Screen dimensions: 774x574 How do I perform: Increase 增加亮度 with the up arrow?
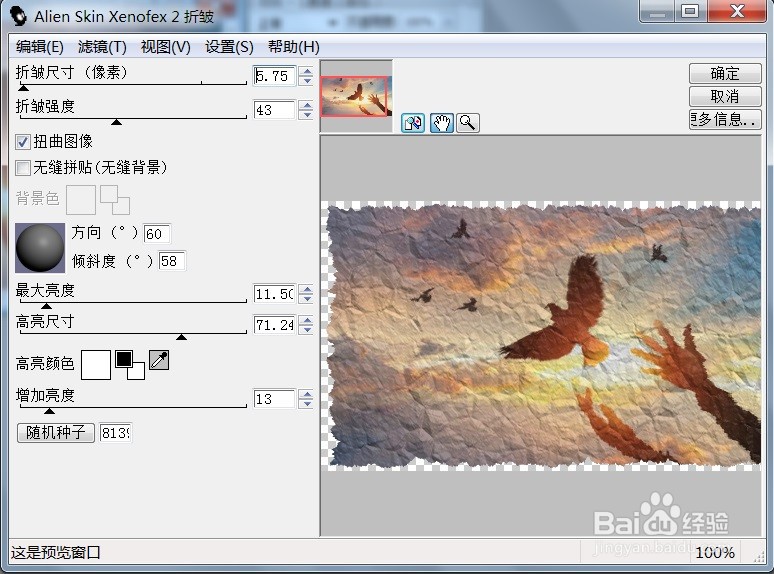[307, 394]
